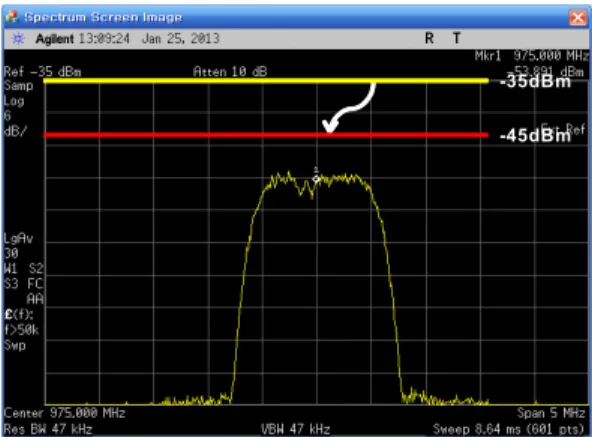
Task: Click the 'R' remote indicator
Action: coord(429,39)
